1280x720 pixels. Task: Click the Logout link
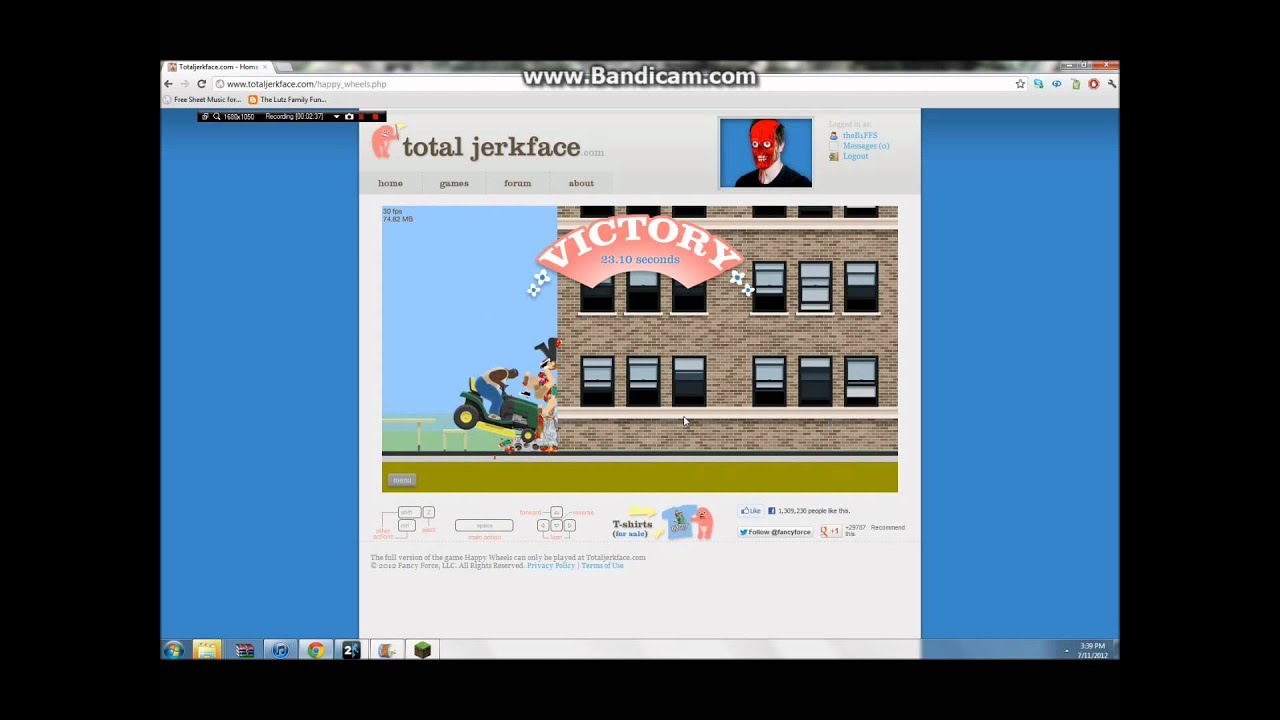[855, 157]
